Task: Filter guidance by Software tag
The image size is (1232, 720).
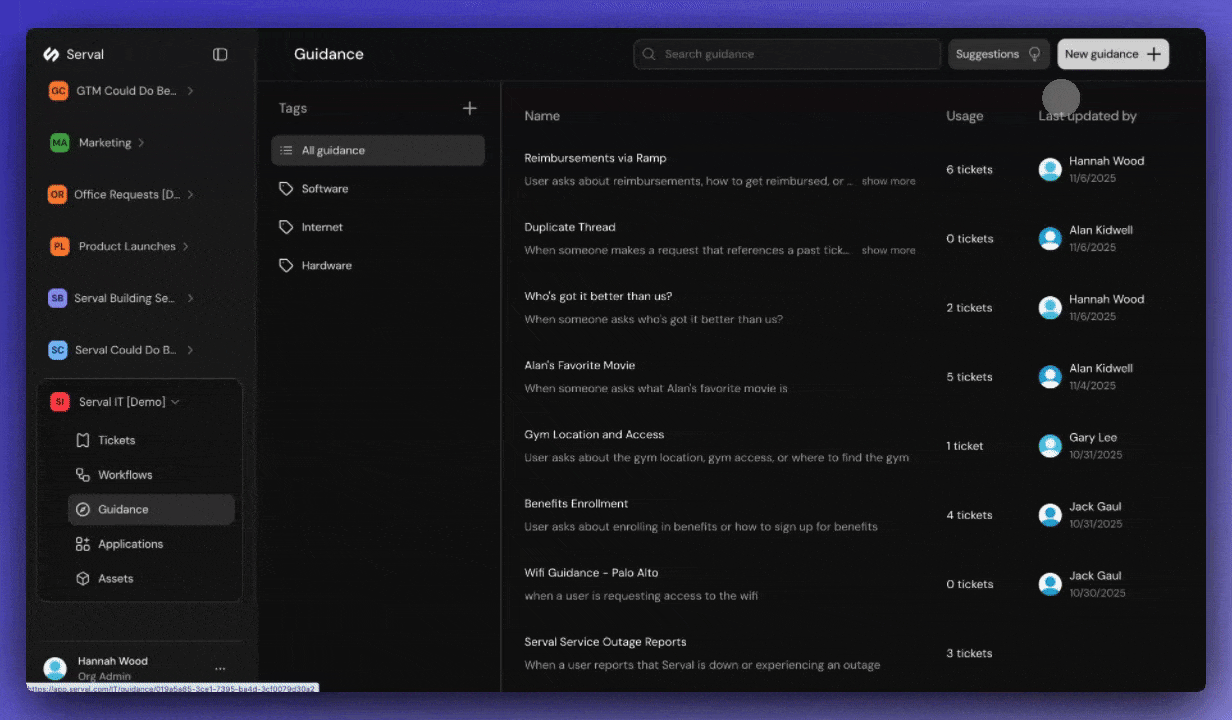Action: click(378, 188)
